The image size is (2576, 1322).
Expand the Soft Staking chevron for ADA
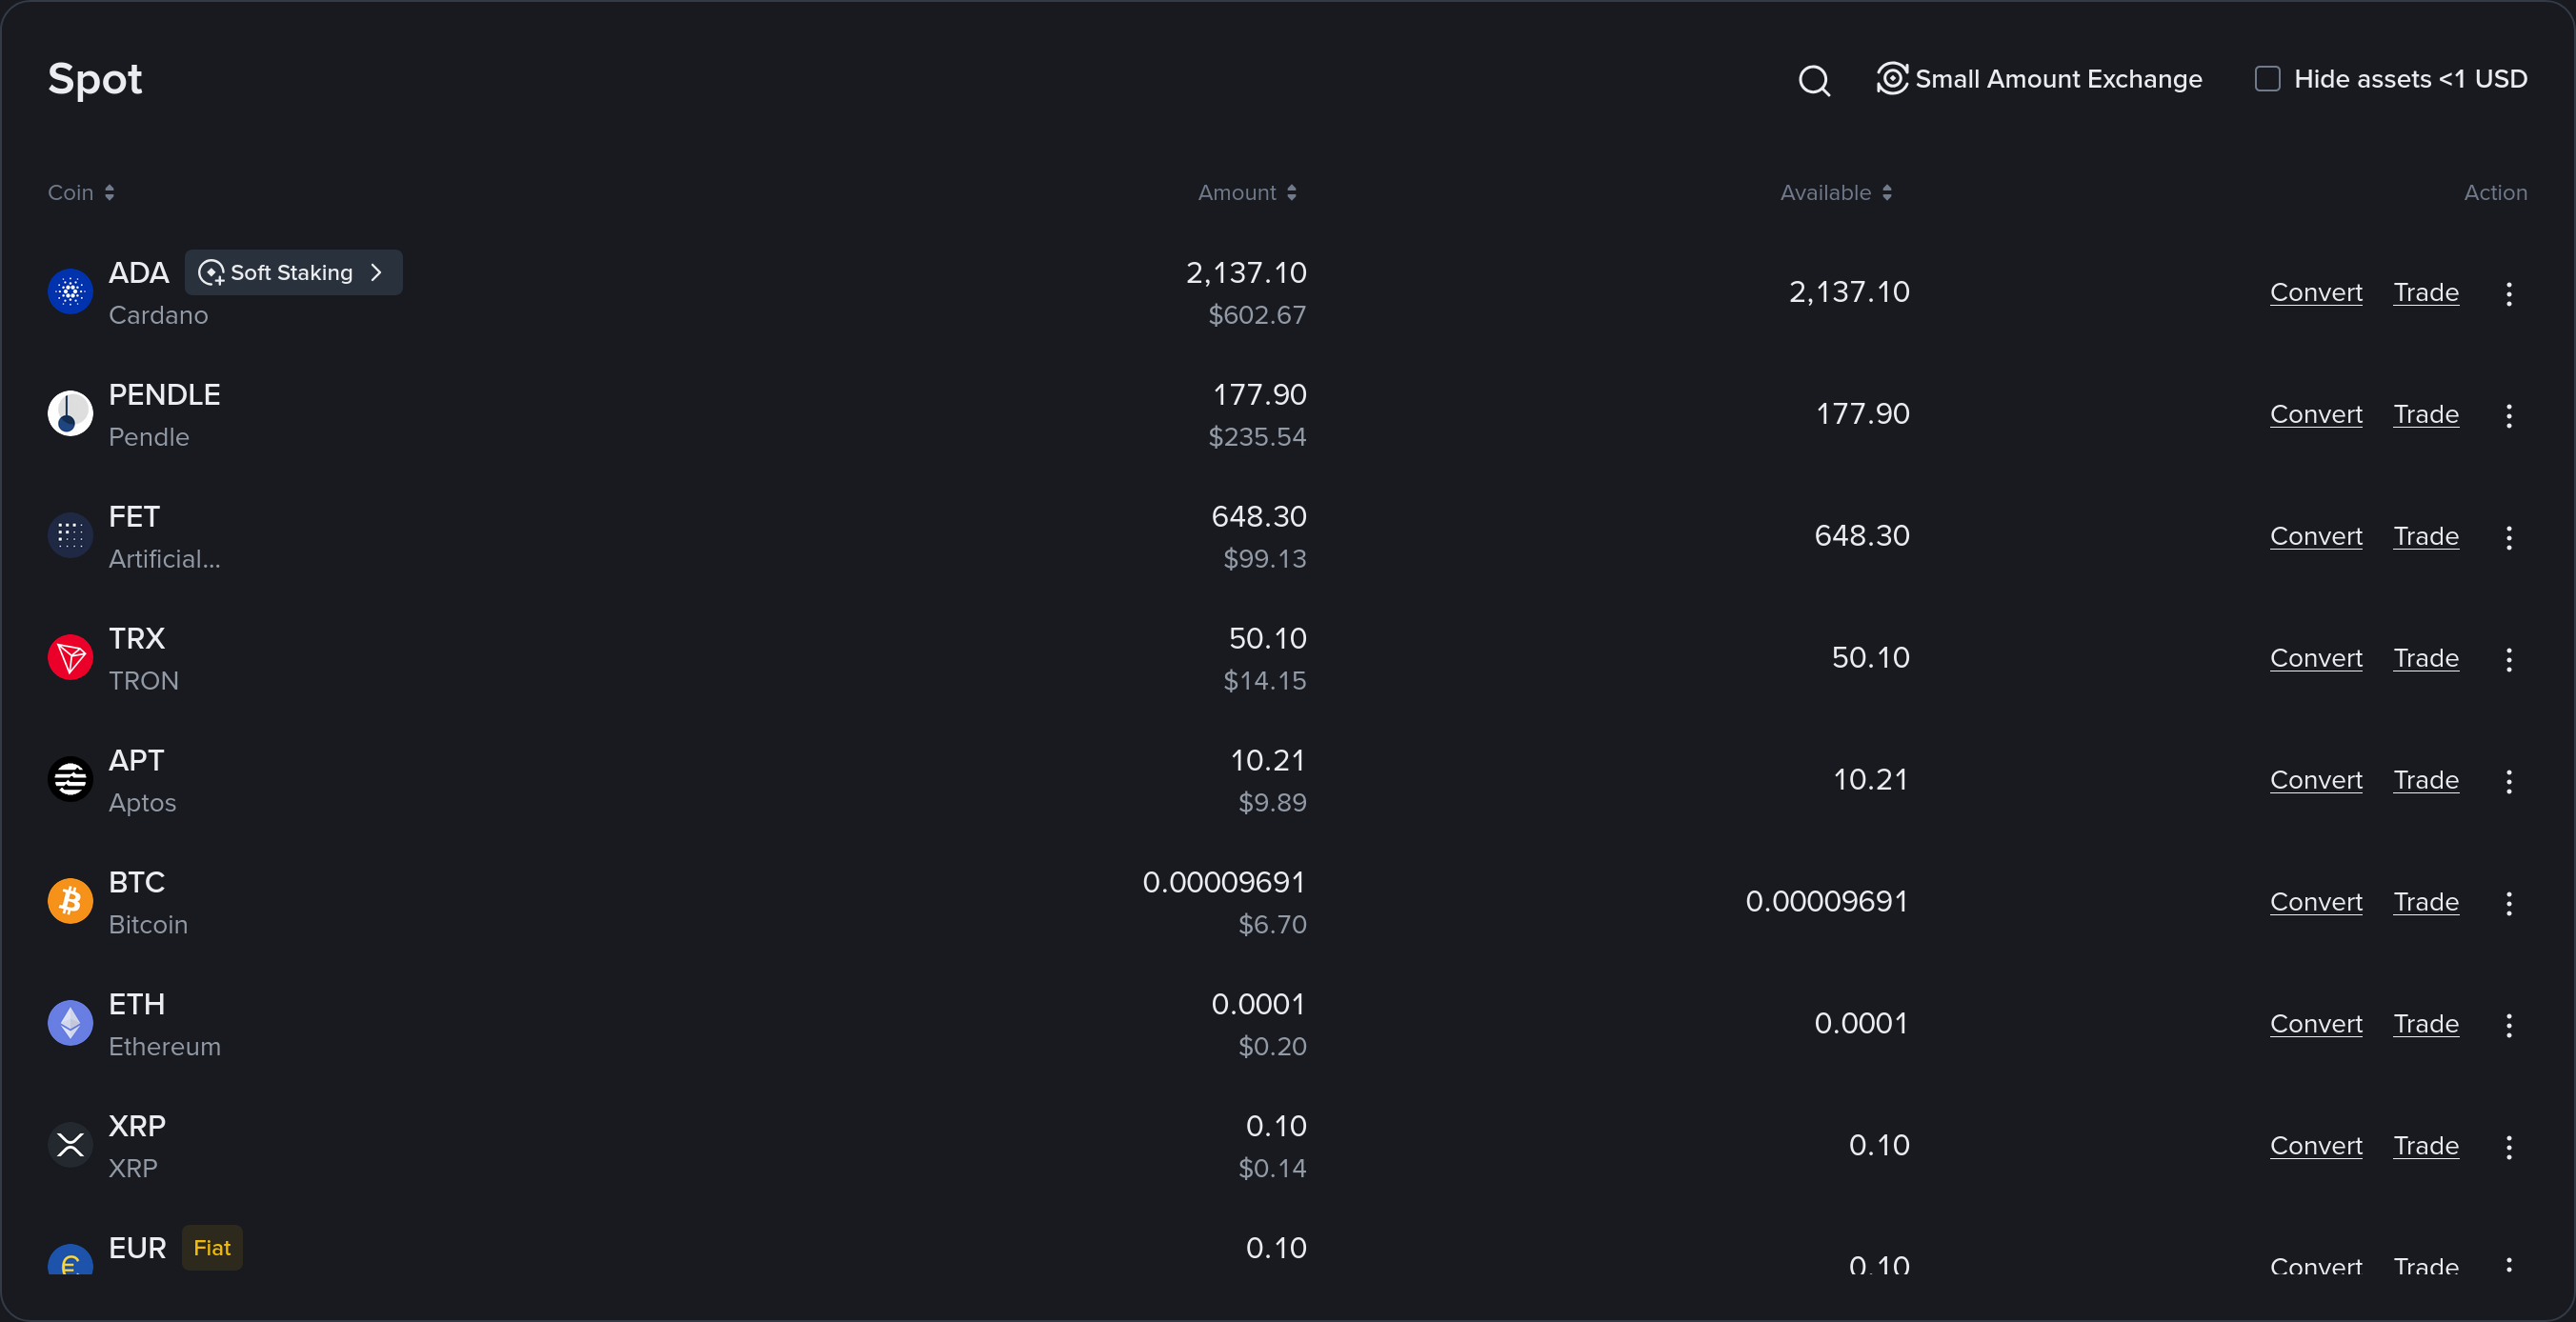(376, 272)
